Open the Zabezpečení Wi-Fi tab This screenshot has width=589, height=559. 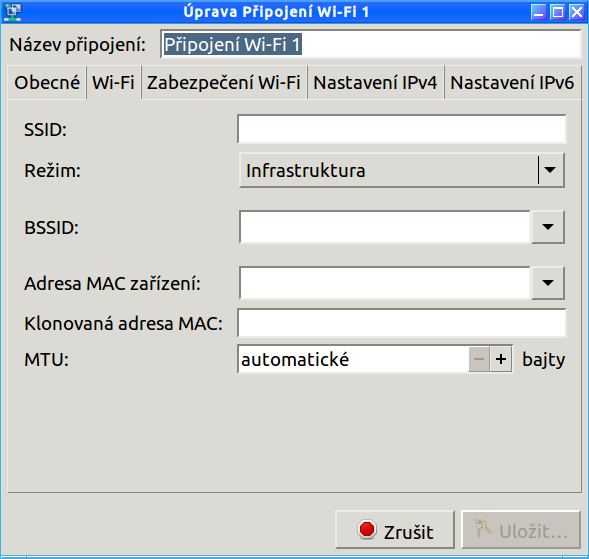(224, 83)
